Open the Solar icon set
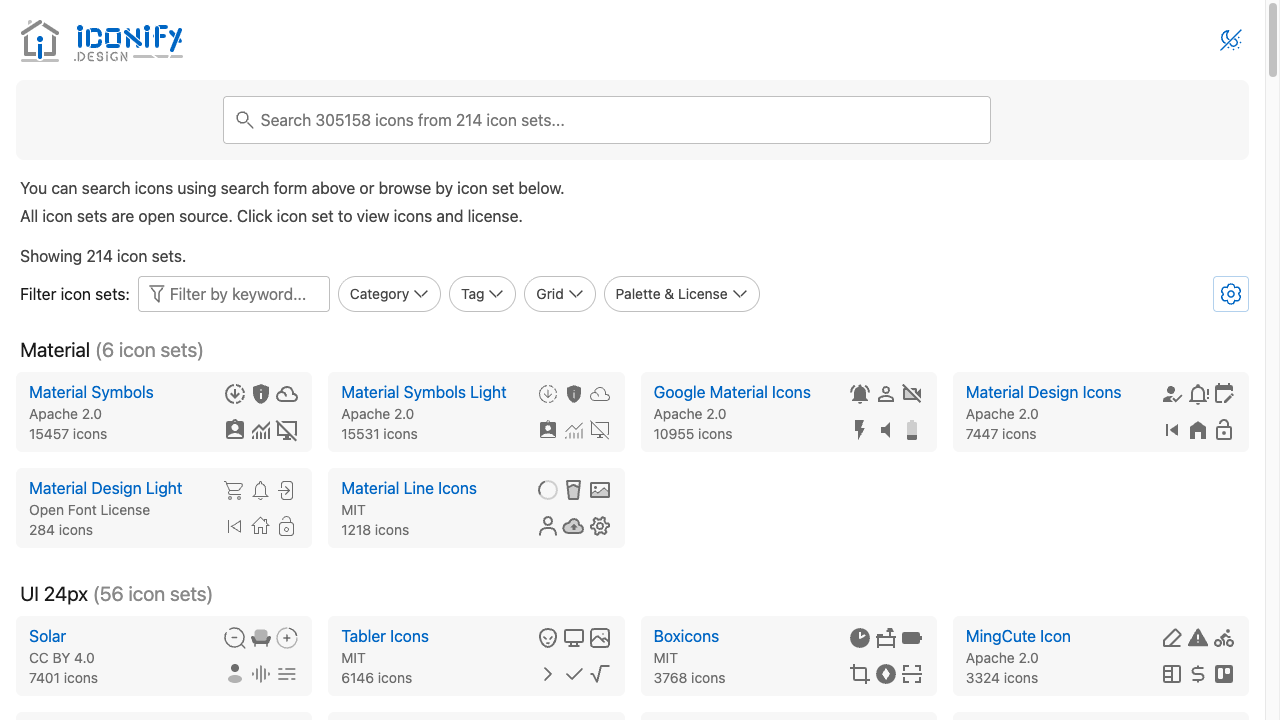 click(47, 636)
